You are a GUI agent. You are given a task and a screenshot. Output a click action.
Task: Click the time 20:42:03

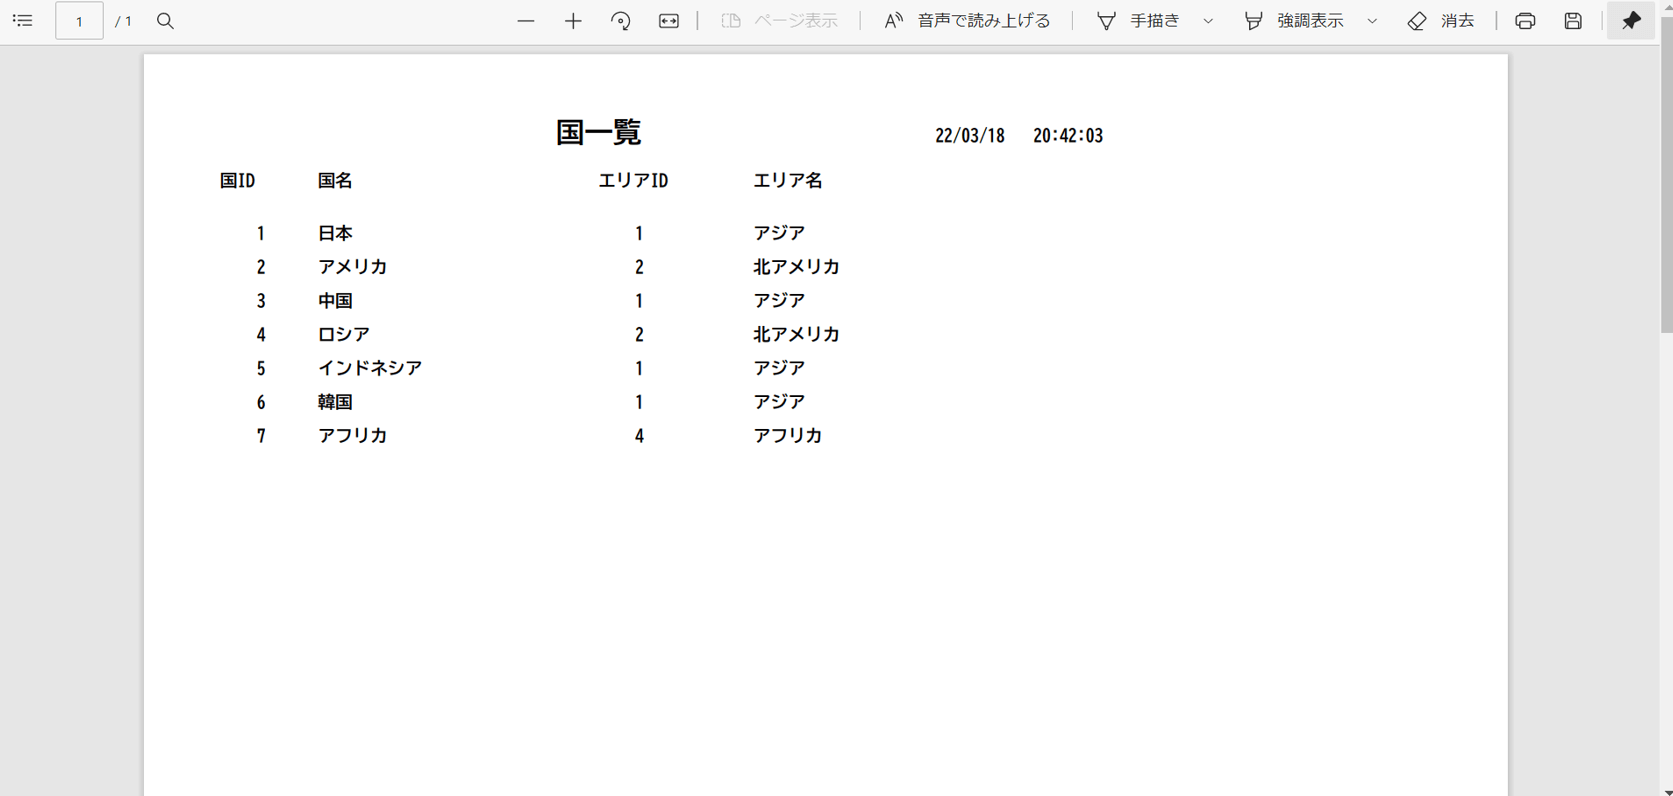tap(1068, 136)
